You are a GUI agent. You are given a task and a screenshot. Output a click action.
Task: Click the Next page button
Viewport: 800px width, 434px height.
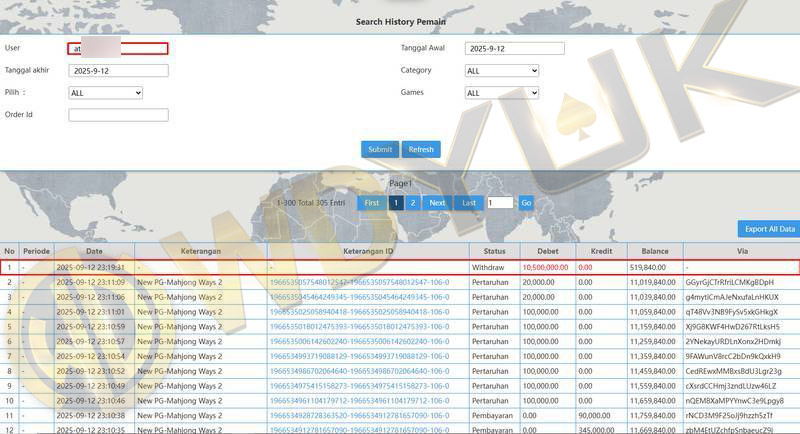437,202
